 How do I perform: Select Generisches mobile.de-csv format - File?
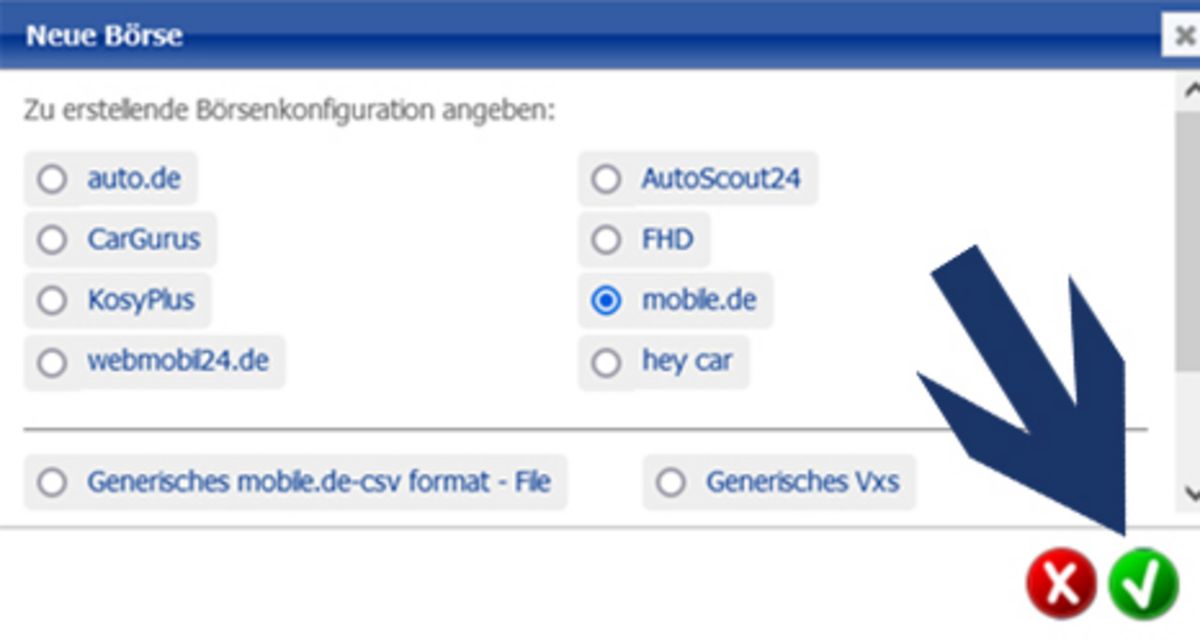[x=51, y=482]
